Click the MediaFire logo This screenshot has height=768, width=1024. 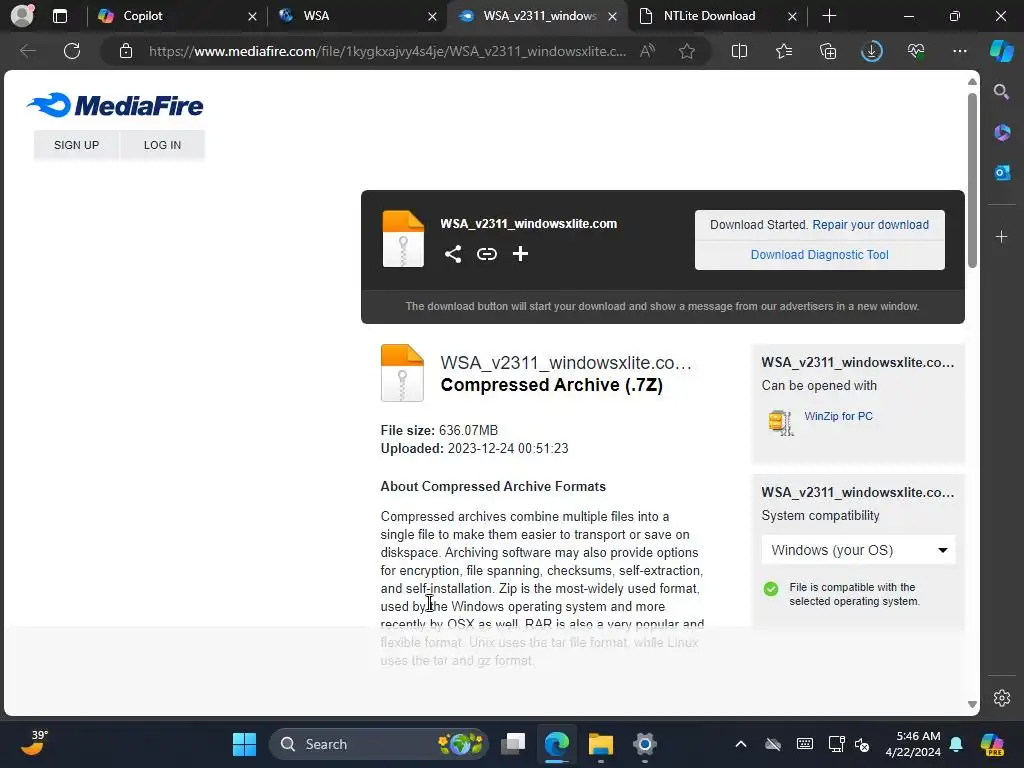[x=115, y=105]
